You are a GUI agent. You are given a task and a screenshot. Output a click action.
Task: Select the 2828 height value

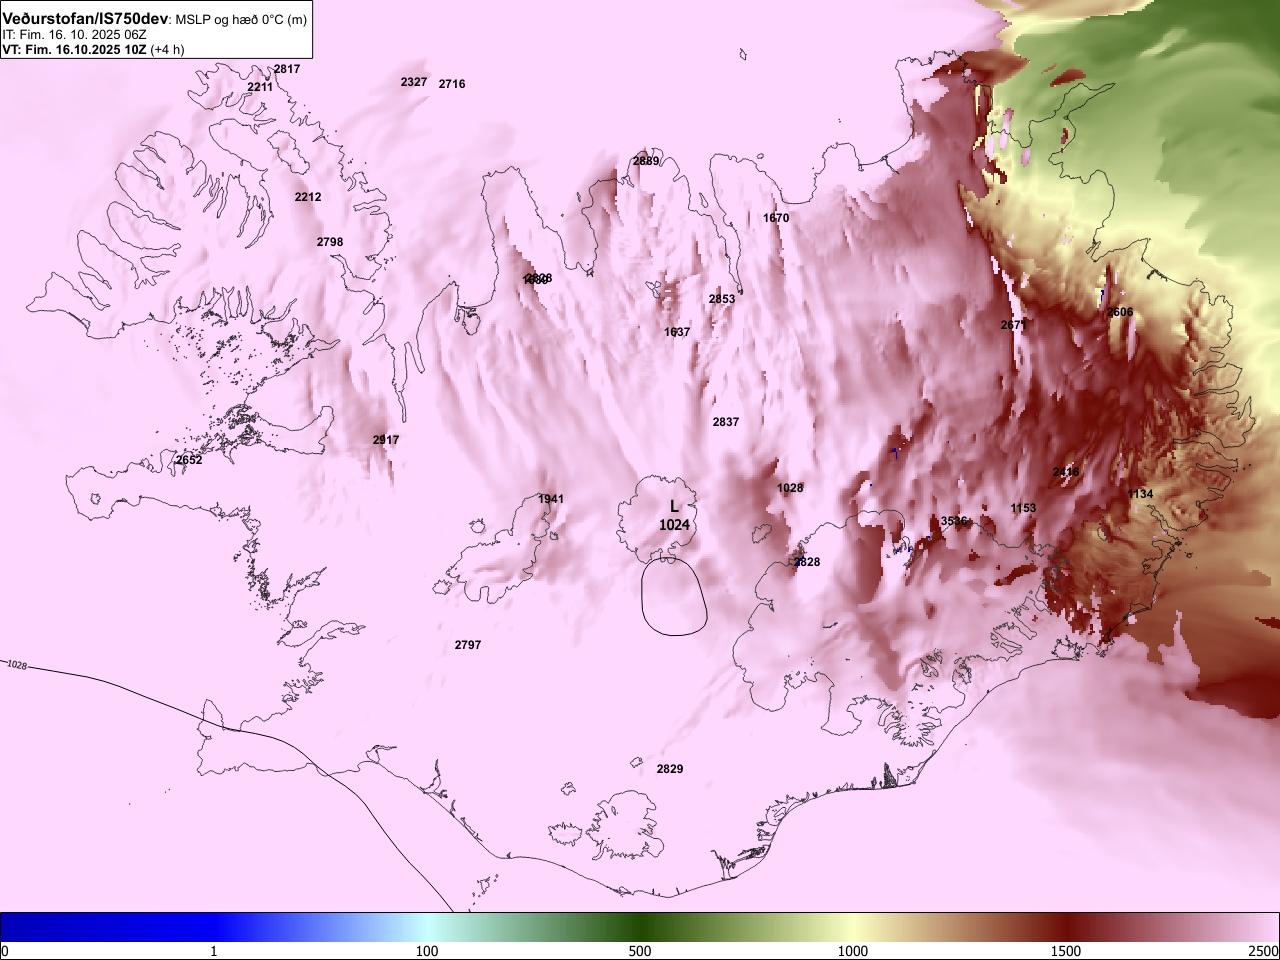click(807, 562)
